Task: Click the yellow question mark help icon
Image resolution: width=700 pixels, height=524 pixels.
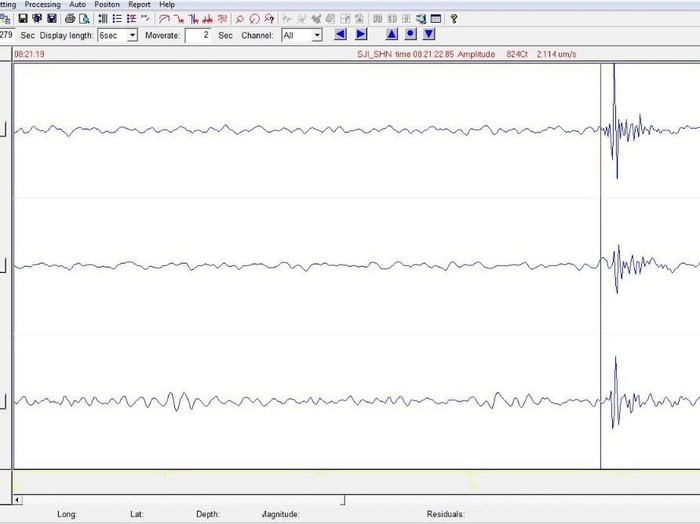Action: pyautogui.click(x=454, y=19)
